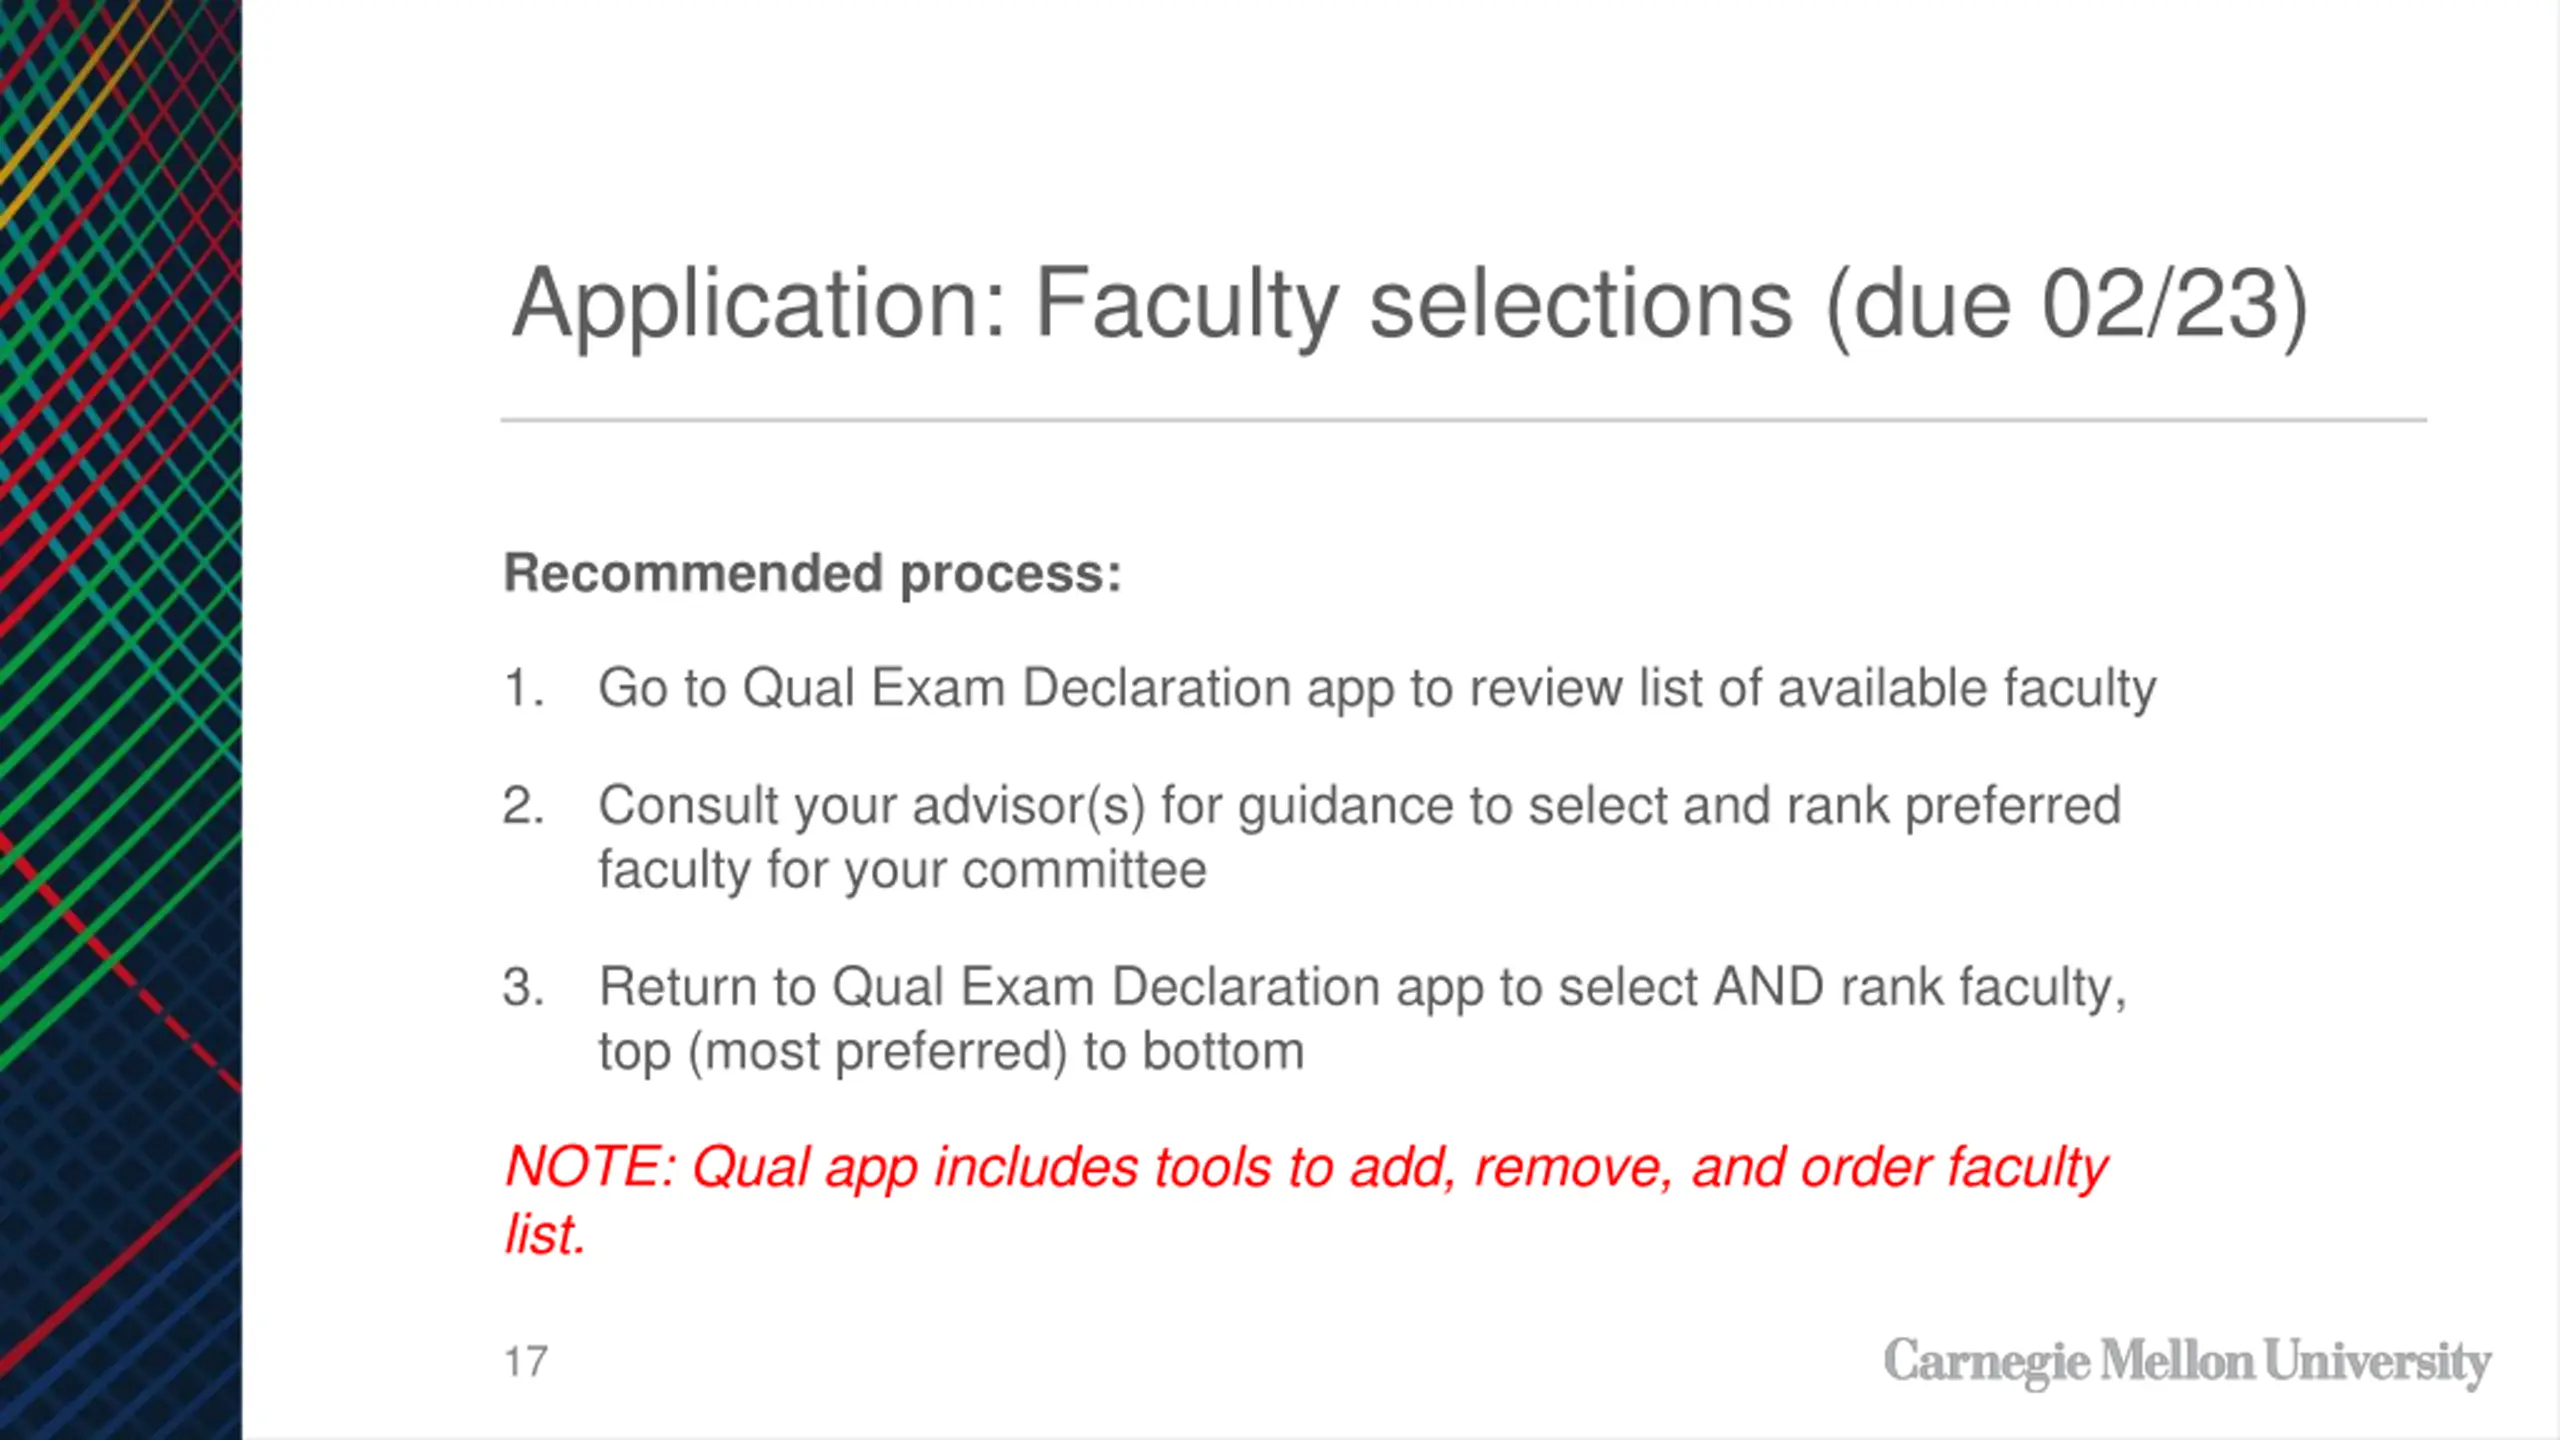Select the Return to Qual Exam Declaration line
2560x1440 pixels.
1362,989
